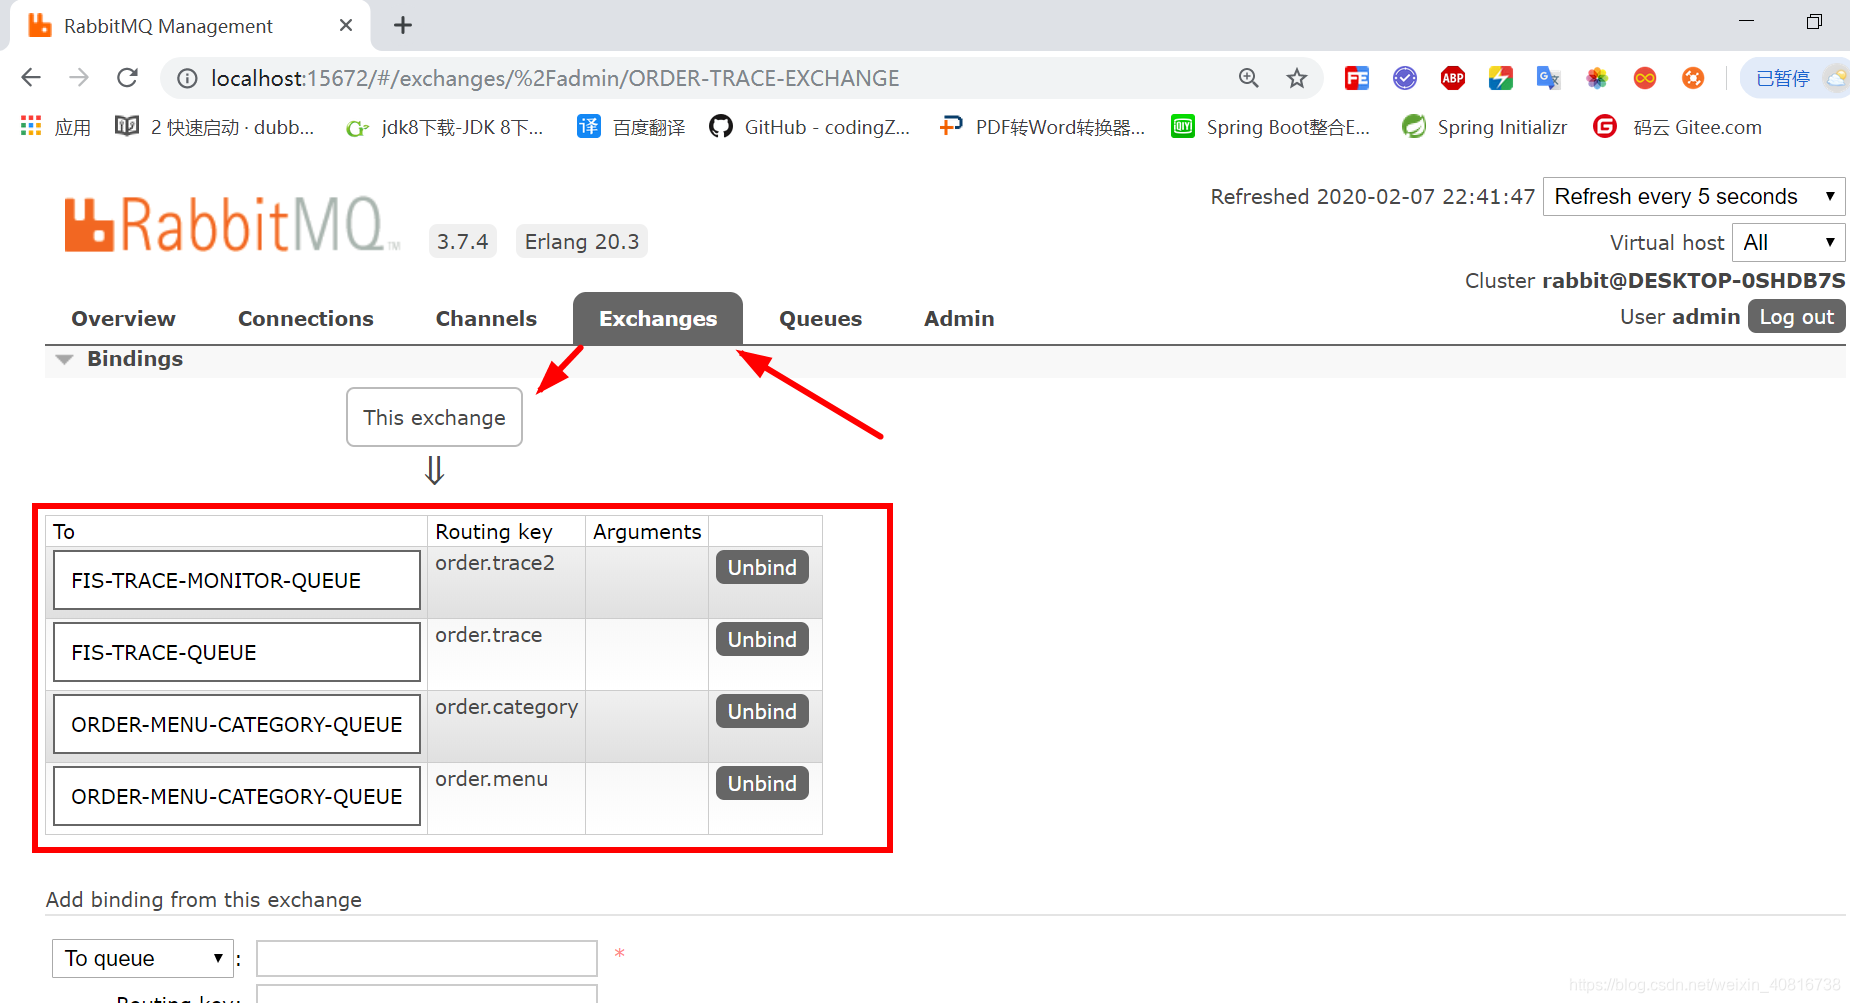Image resolution: width=1850 pixels, height=1003 pixels.
Task: Click the address bar URL
Action: pos(555,78)
